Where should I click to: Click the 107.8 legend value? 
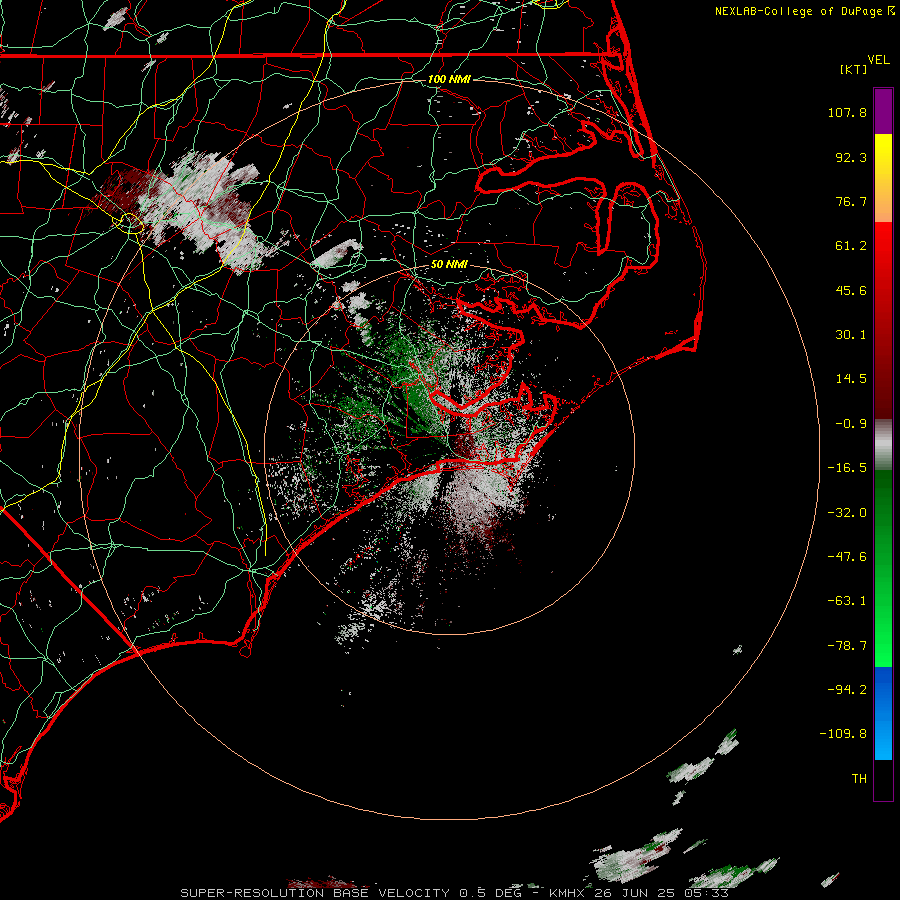click(x=847, y=112)
